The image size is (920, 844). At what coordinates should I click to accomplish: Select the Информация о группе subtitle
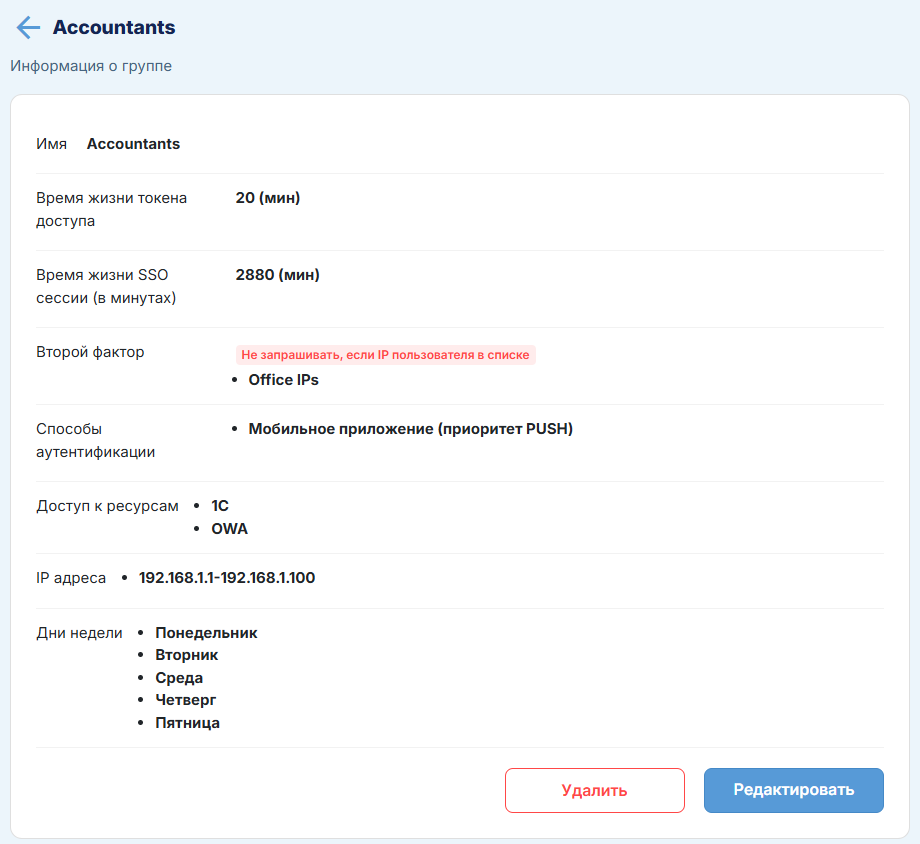[x=91, y=66]
